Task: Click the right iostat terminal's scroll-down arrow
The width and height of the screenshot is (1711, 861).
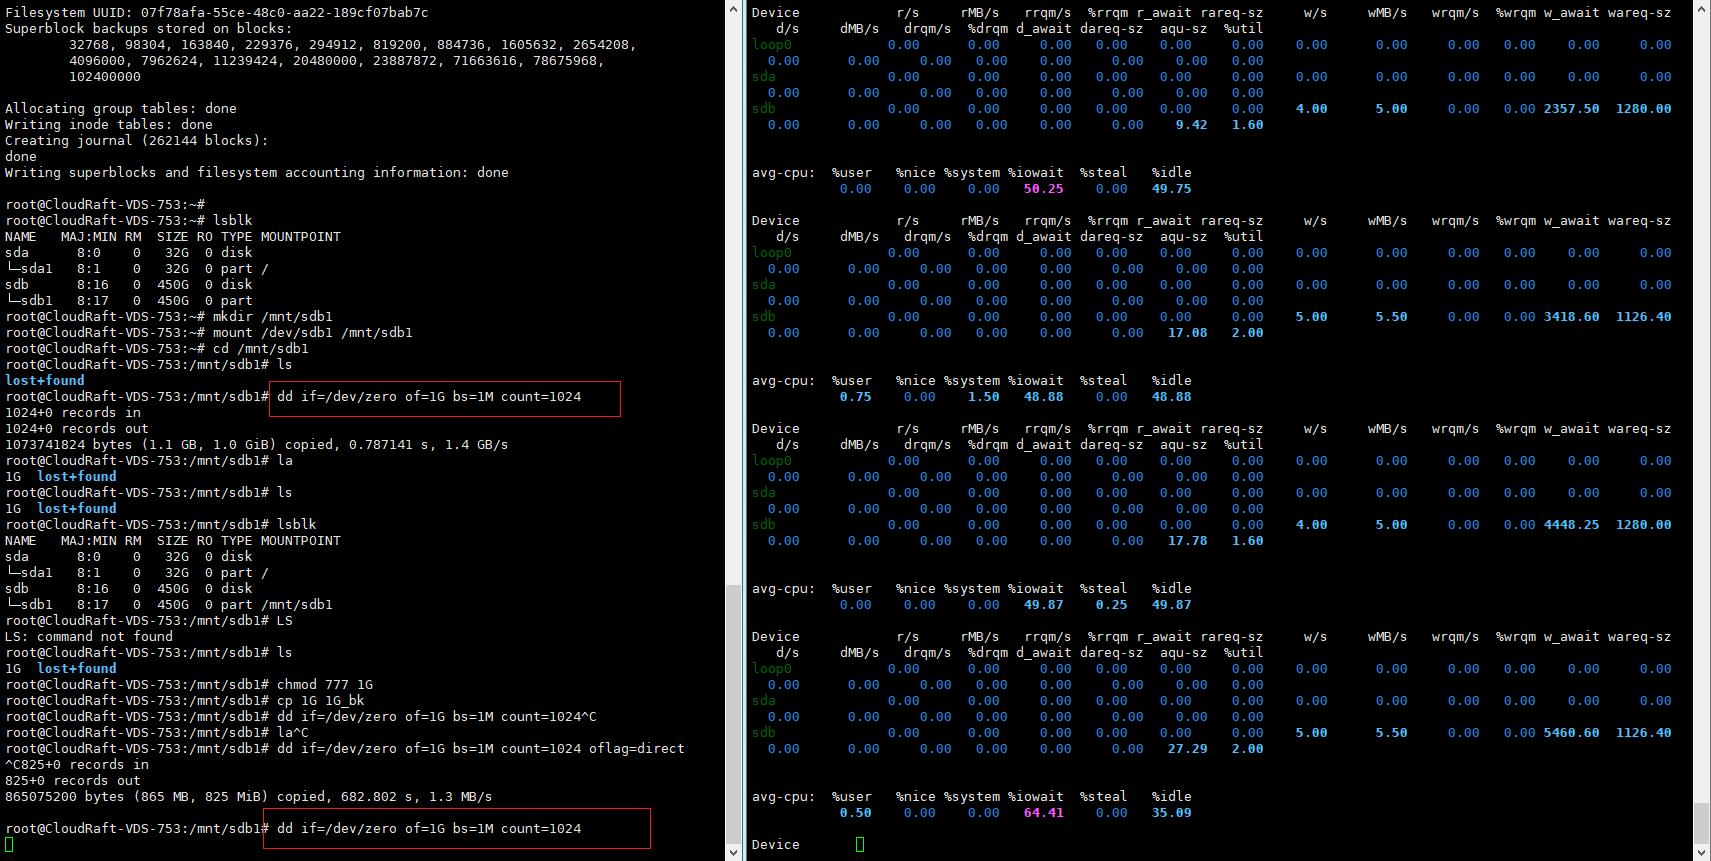Action: (1702, 852)
